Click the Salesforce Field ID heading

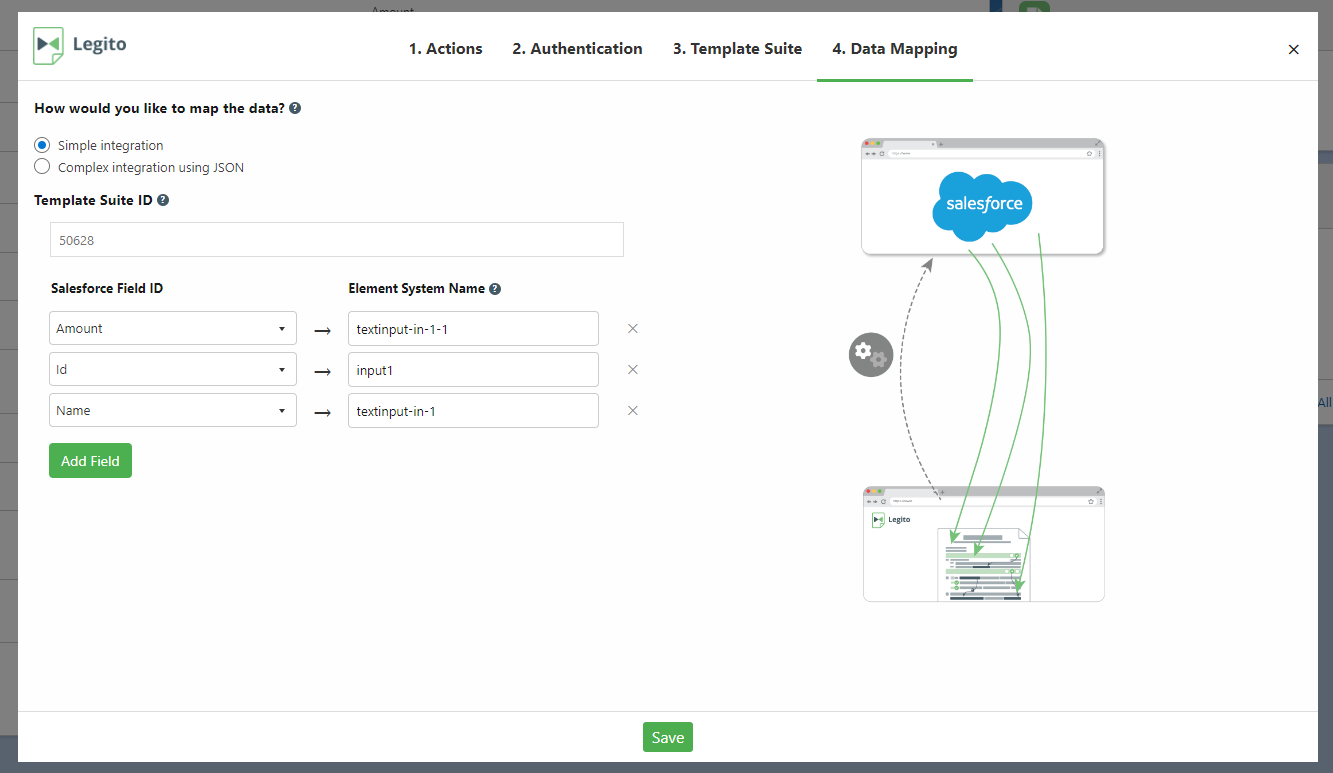(107, 288)
